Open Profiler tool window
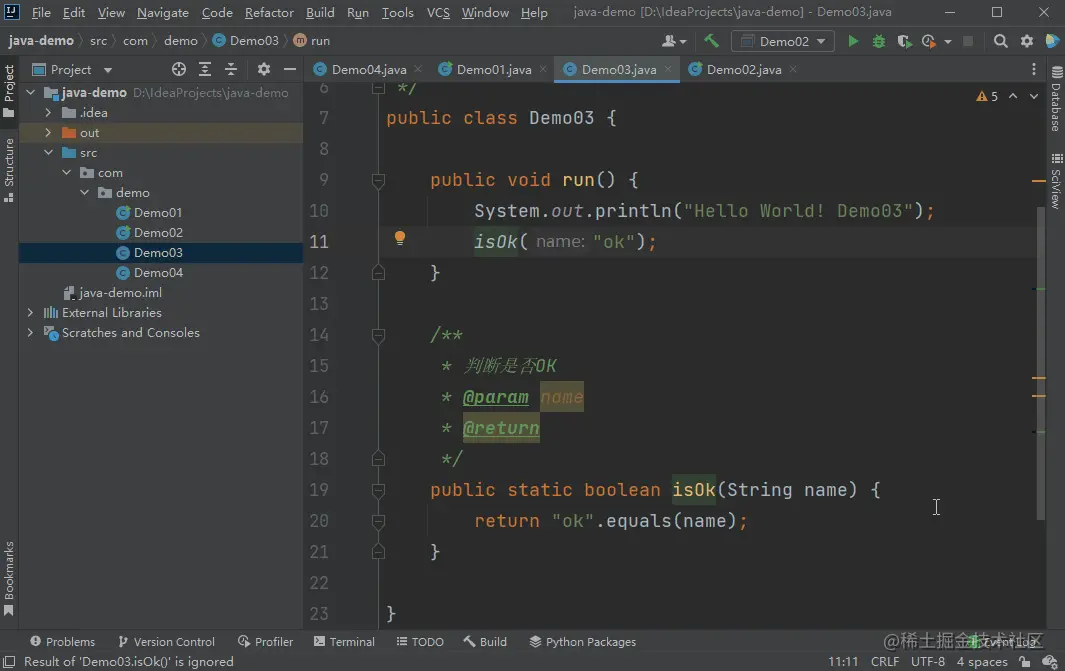Screen dimensions: 1065x671 [x=266, y=642]
